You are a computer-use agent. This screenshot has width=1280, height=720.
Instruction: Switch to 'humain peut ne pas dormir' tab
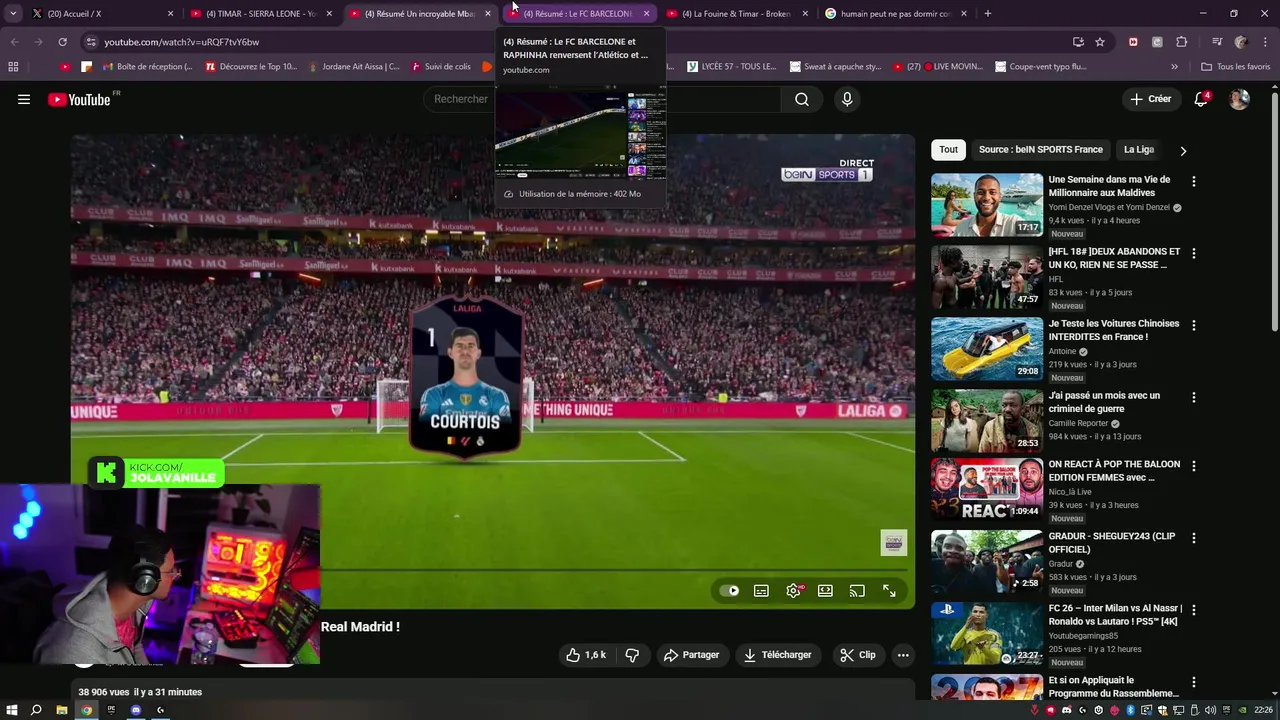click(896, 14)
